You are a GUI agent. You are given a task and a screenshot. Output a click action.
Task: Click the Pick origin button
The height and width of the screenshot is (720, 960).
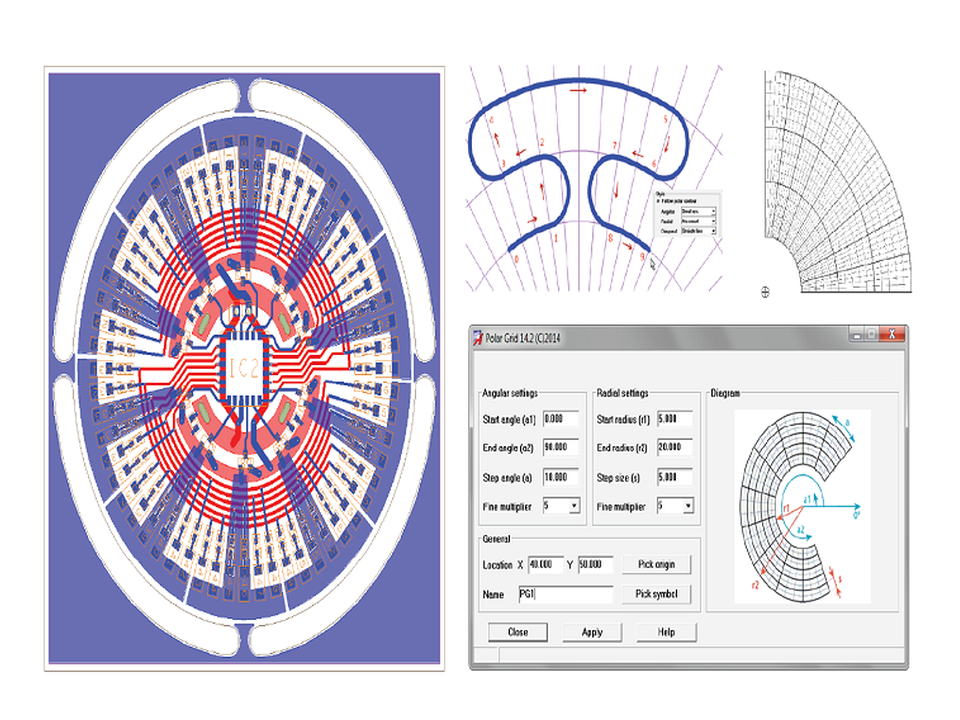[x=656, y=564]
